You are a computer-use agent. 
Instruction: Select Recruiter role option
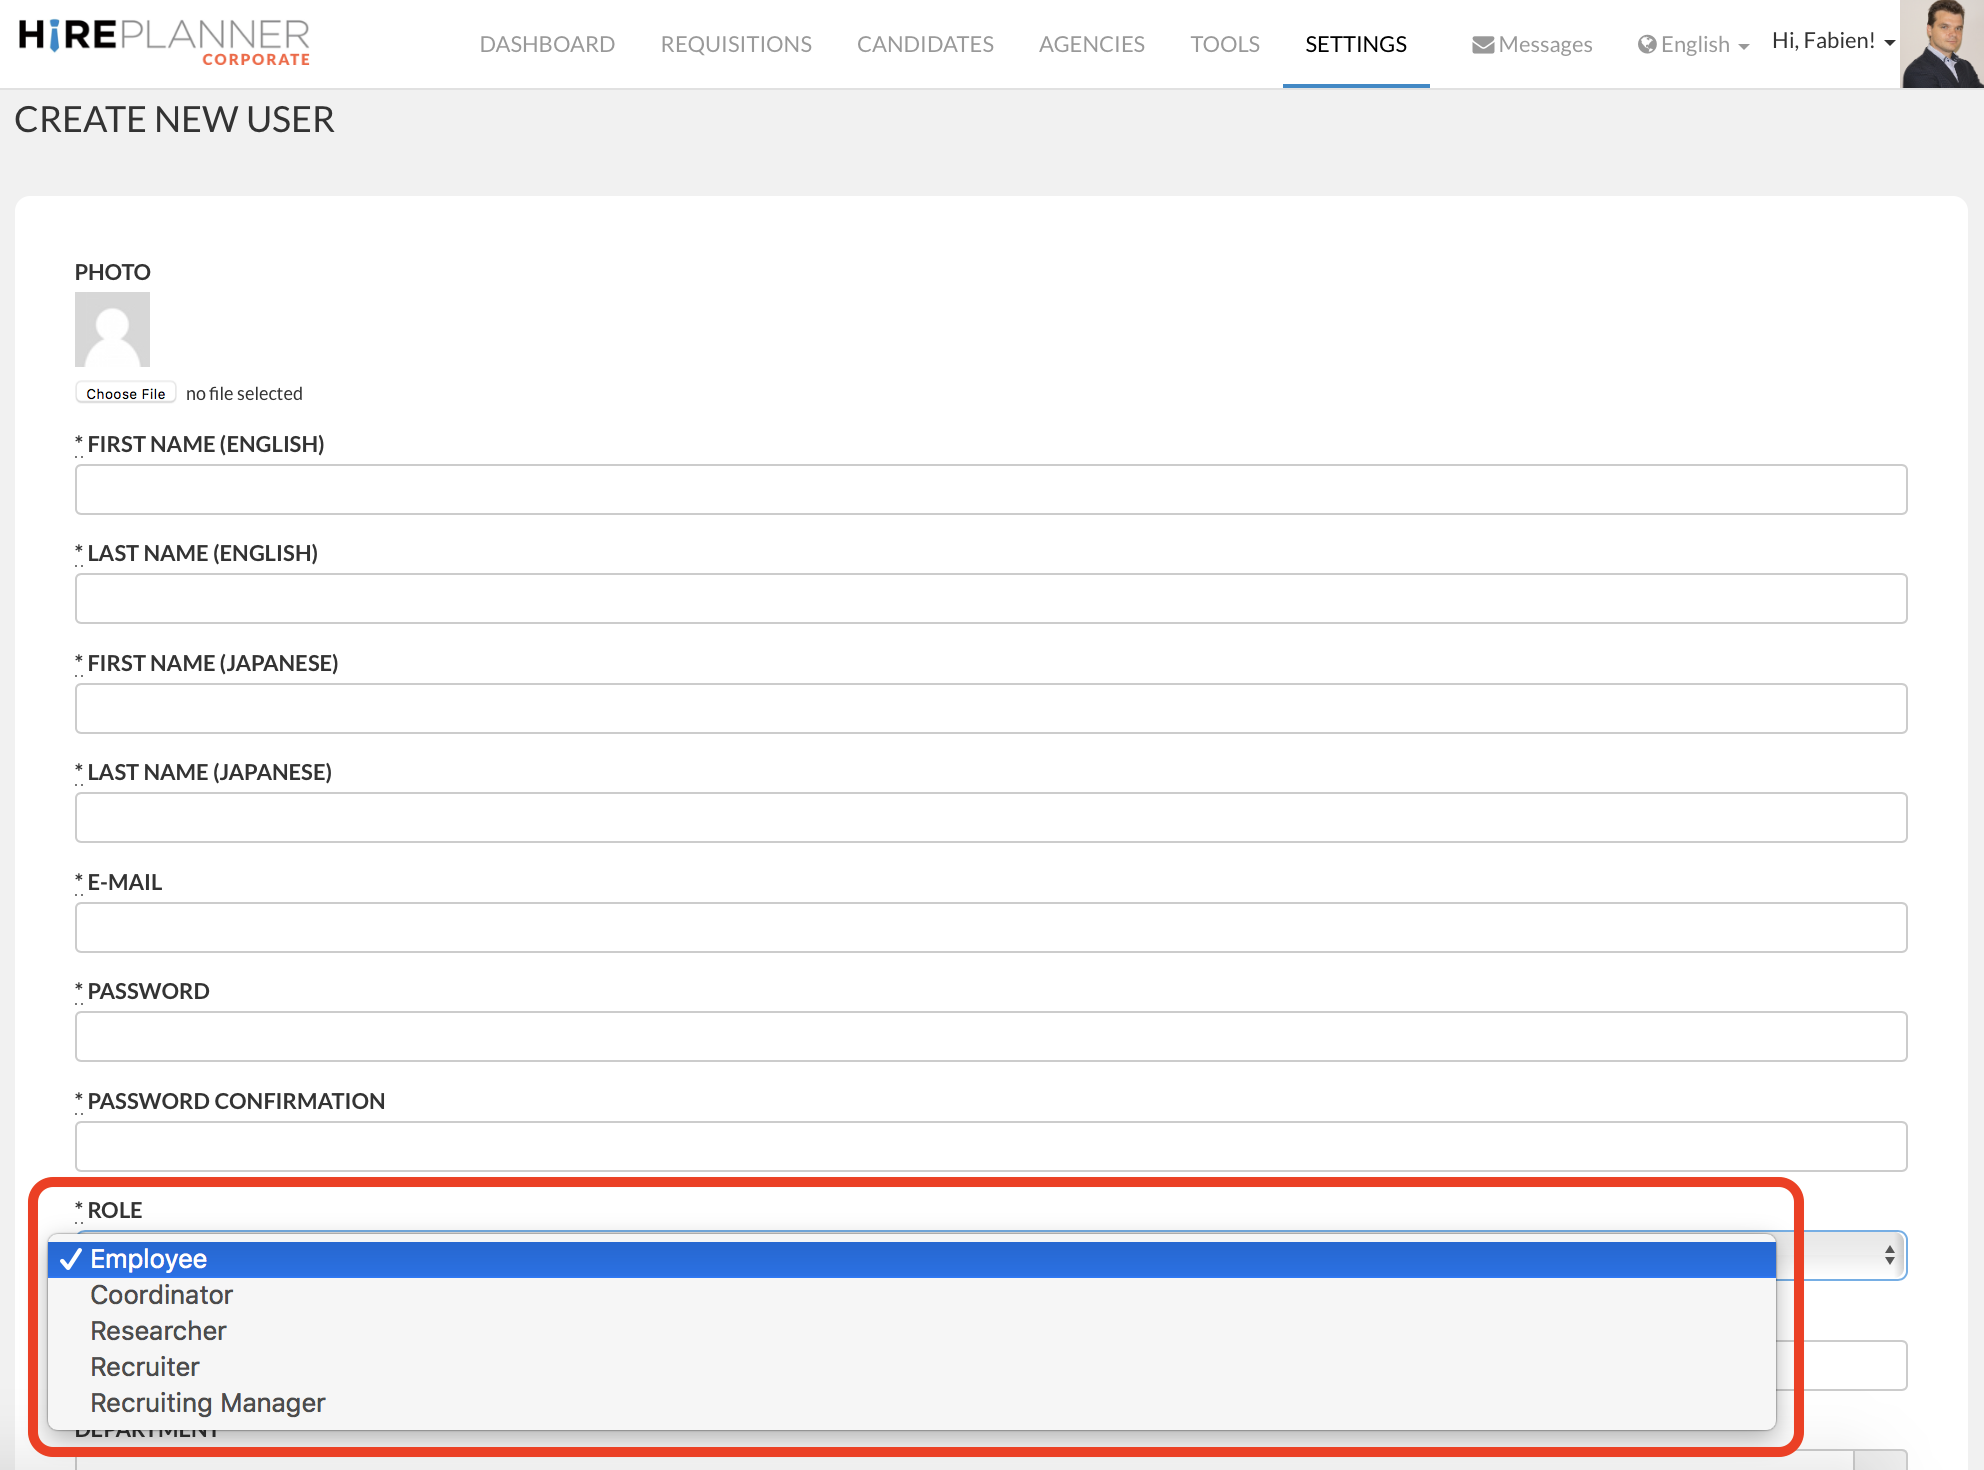(145, 1367)
